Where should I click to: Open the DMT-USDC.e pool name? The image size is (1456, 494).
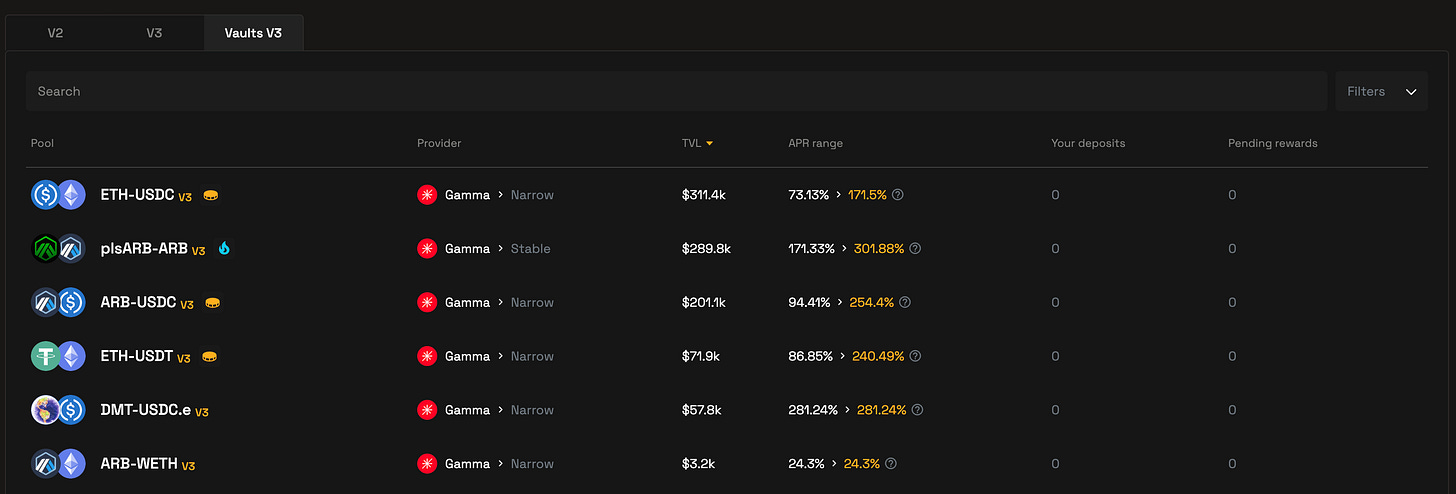[x=146, y=410]
